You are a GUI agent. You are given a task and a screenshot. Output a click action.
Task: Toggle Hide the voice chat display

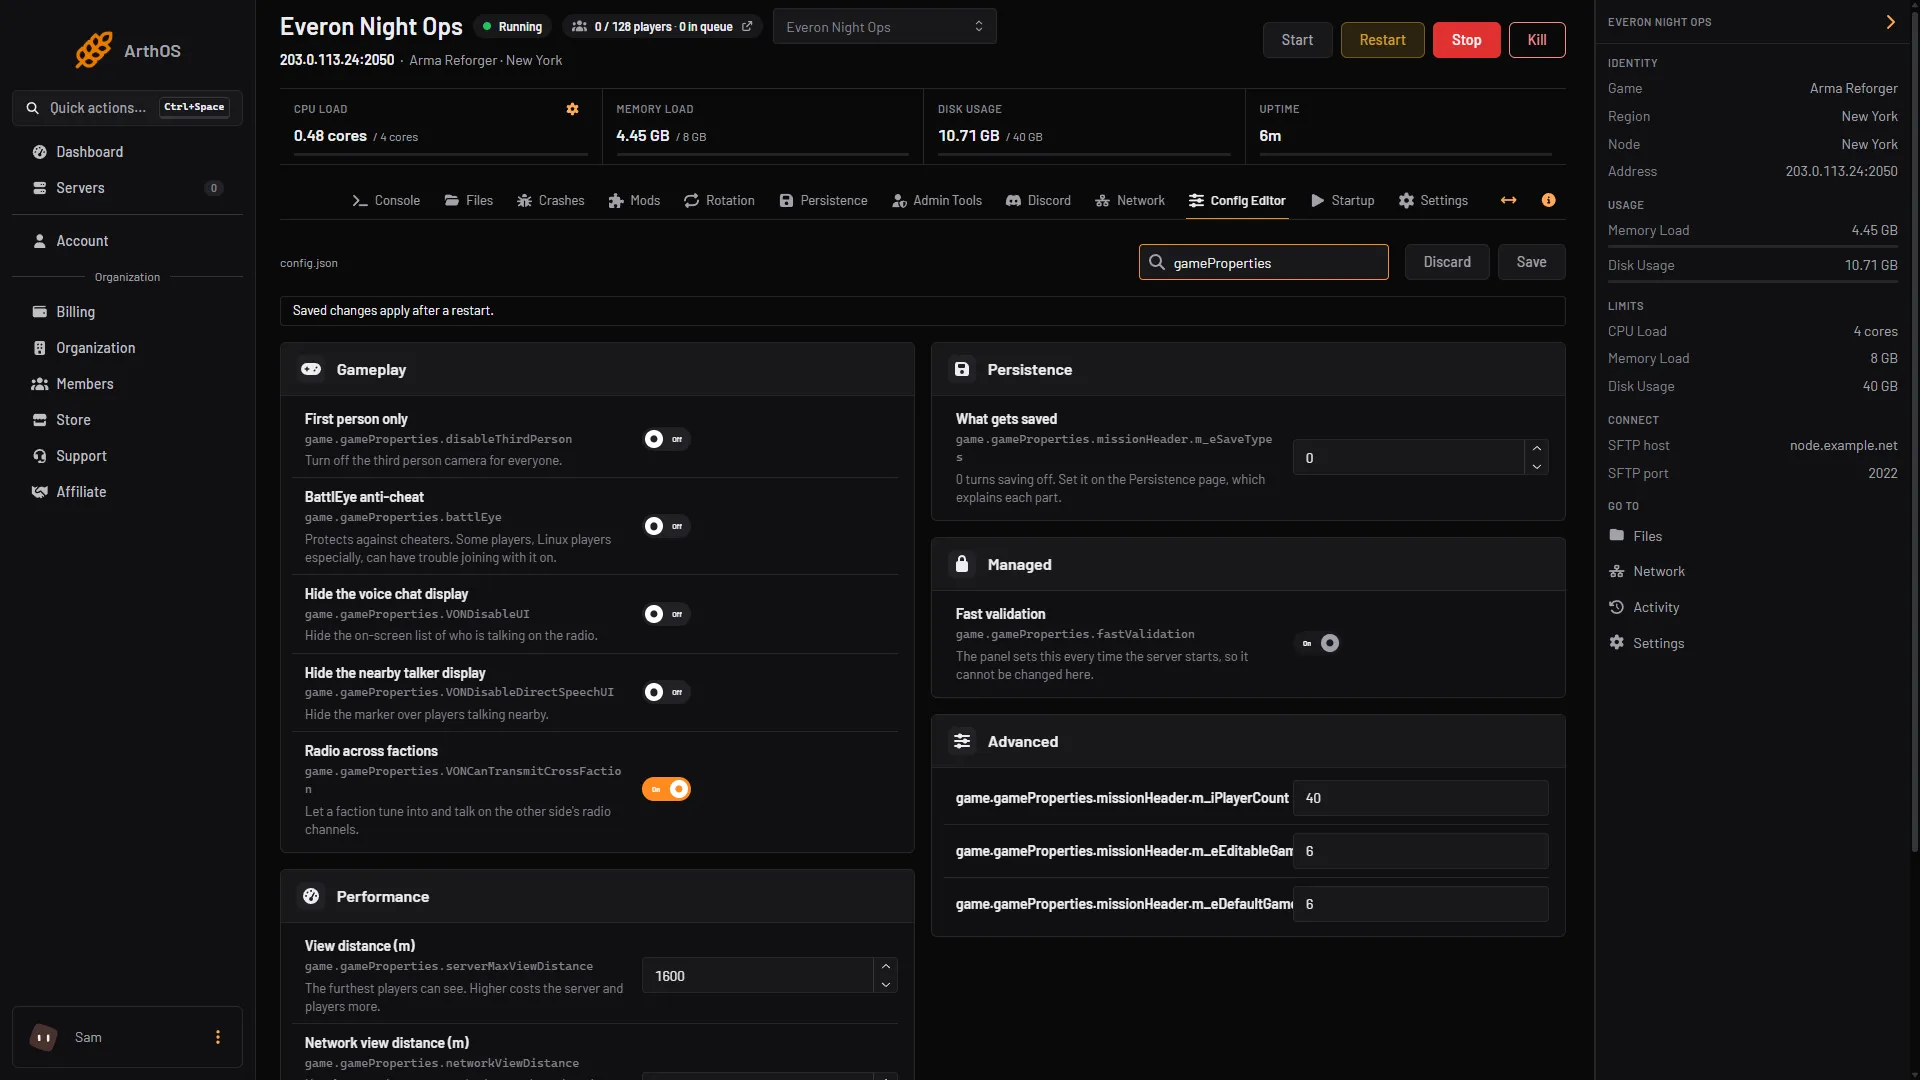666,614
